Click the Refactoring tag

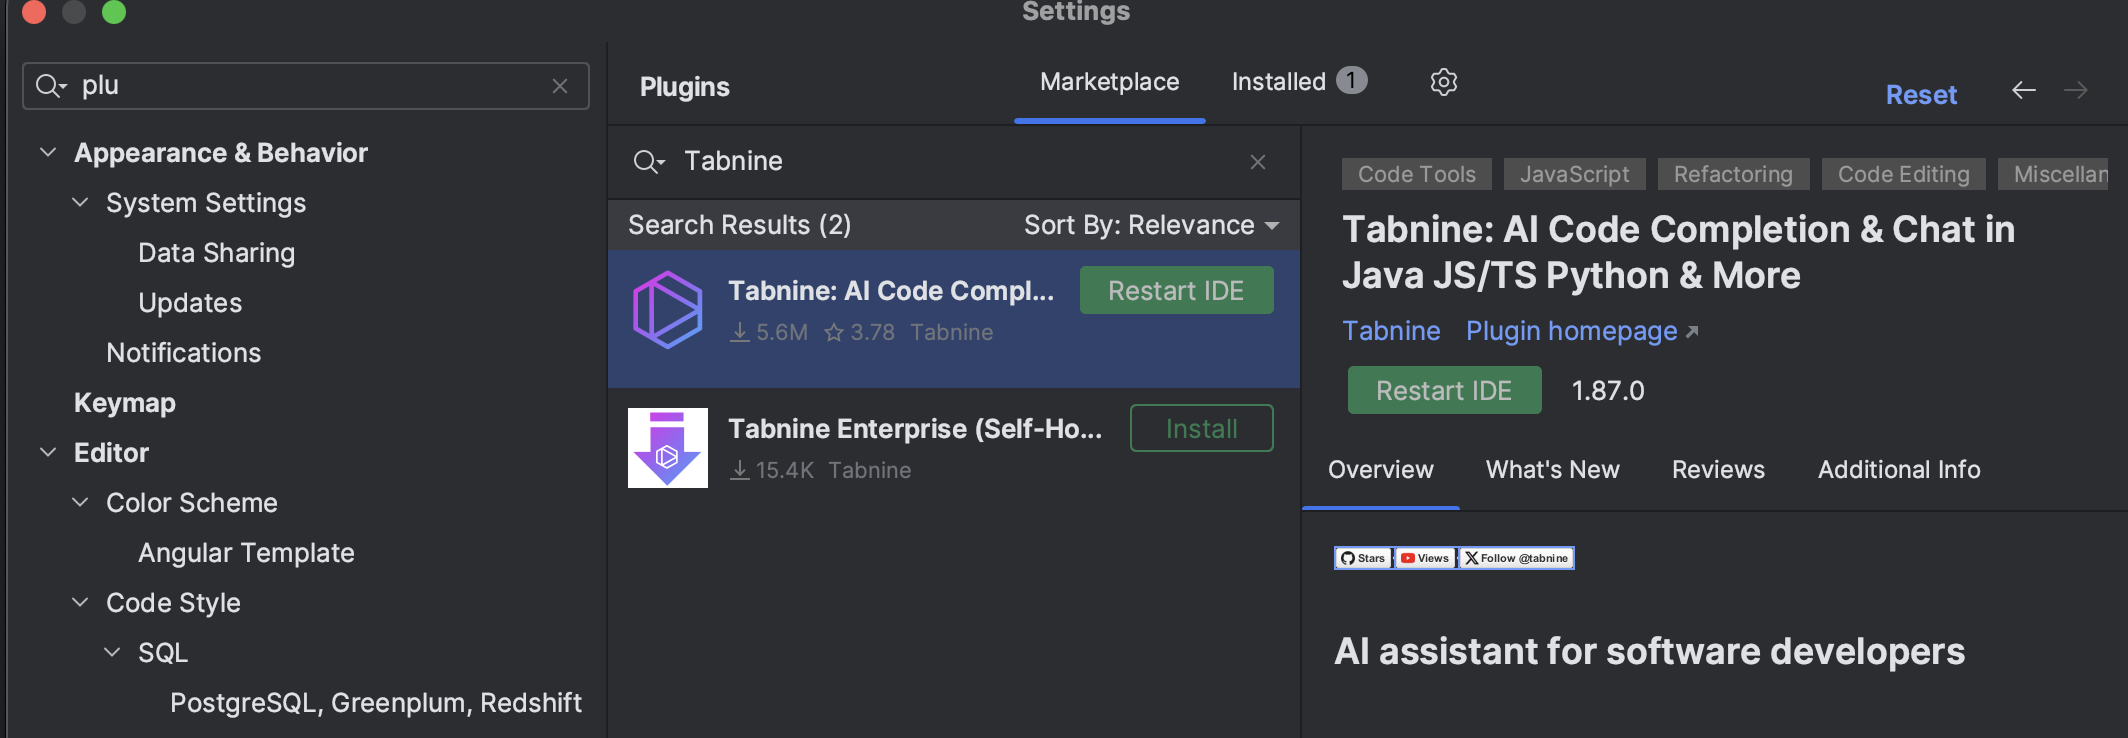point(1733,174)
